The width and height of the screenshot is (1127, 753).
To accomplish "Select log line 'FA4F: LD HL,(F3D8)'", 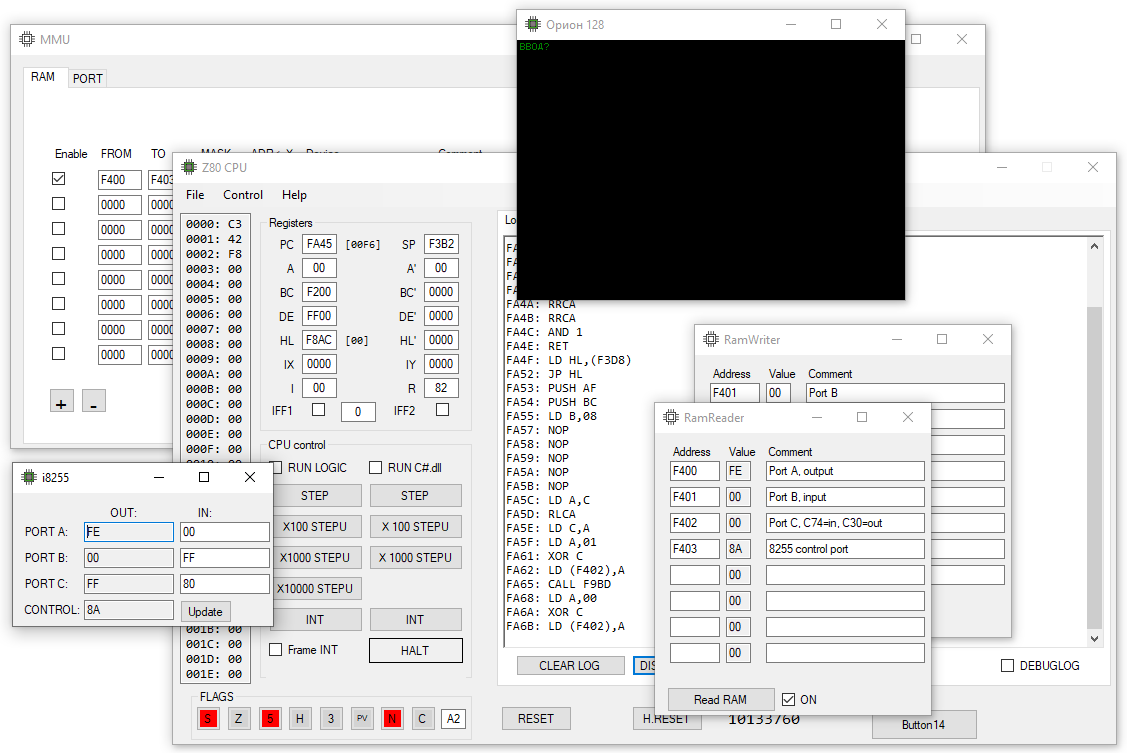I will pyautogui.click(x=569, y=360).
